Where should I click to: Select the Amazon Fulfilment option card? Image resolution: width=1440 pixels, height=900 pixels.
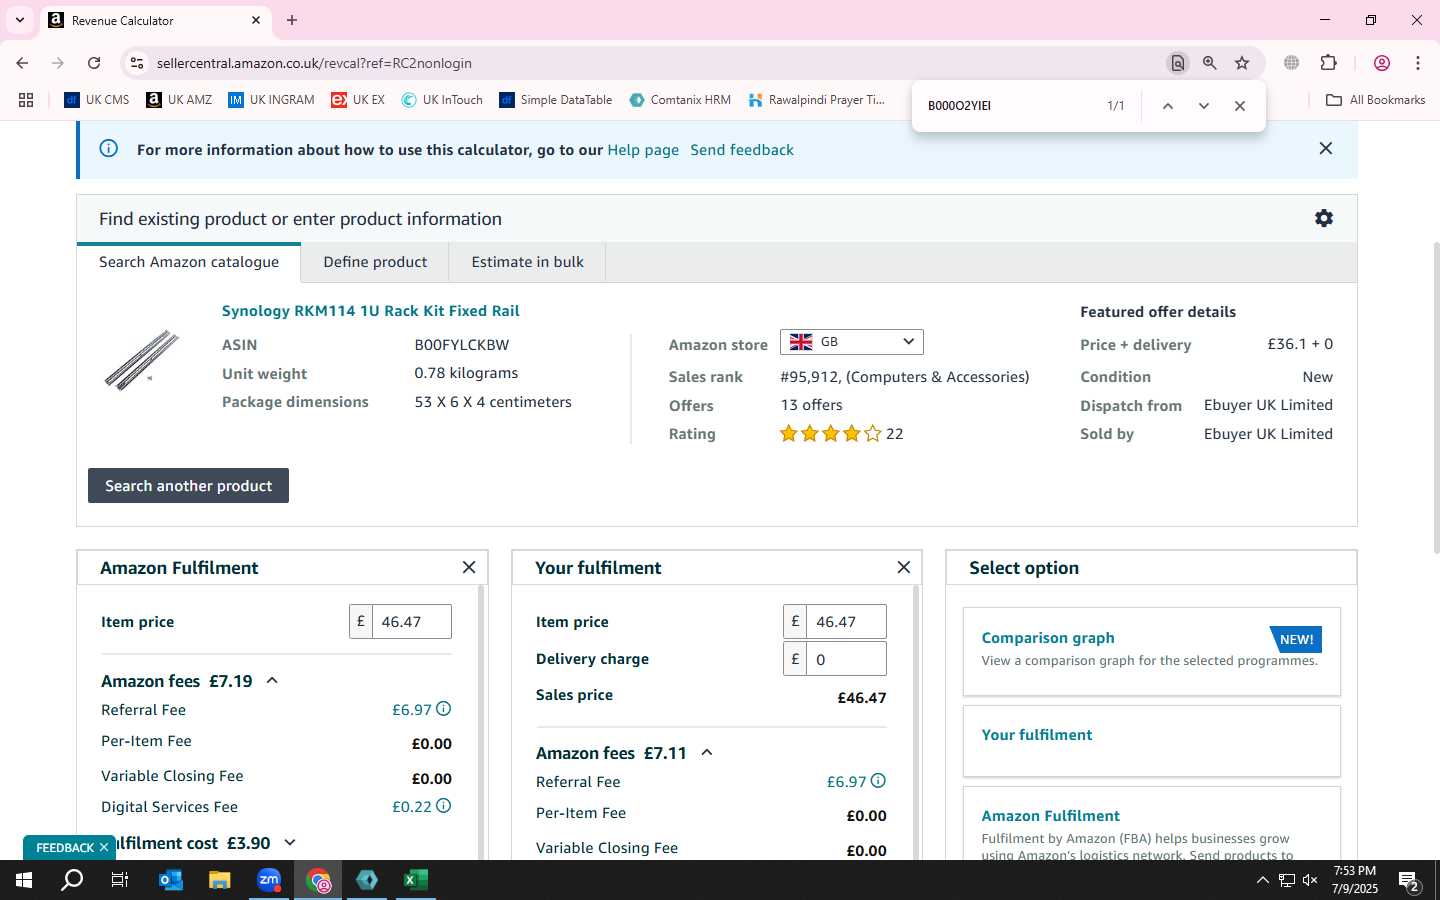[1152, 823]
